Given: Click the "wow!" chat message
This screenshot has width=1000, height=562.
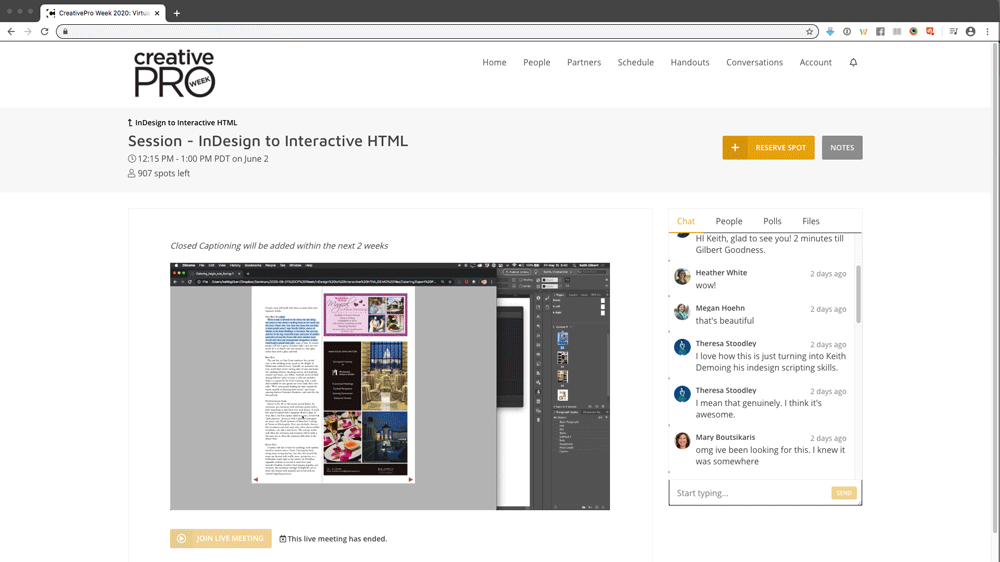Looking at the screenshot, I should tap(705, 285).
